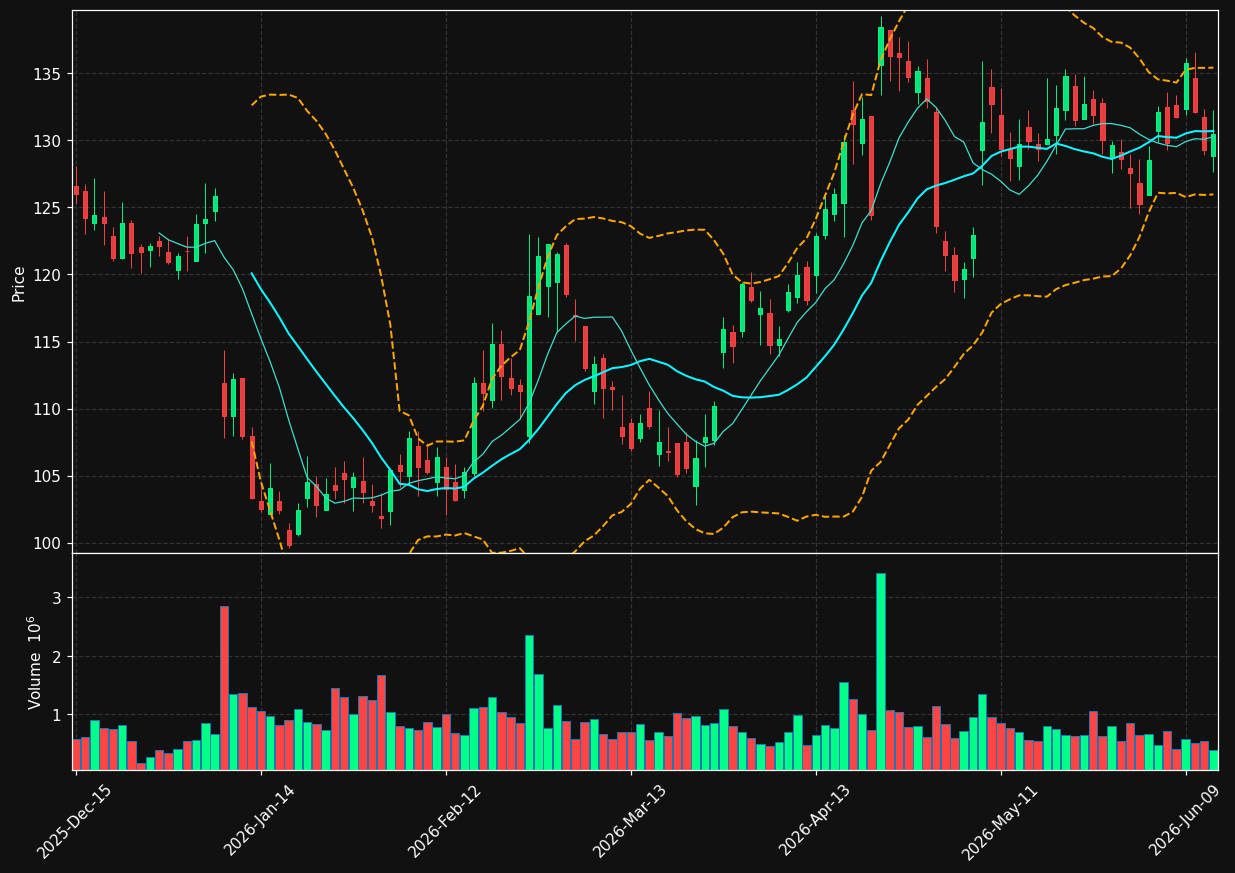
Task: Click the volume axis tick 3
Action: [x=56, y=598]
